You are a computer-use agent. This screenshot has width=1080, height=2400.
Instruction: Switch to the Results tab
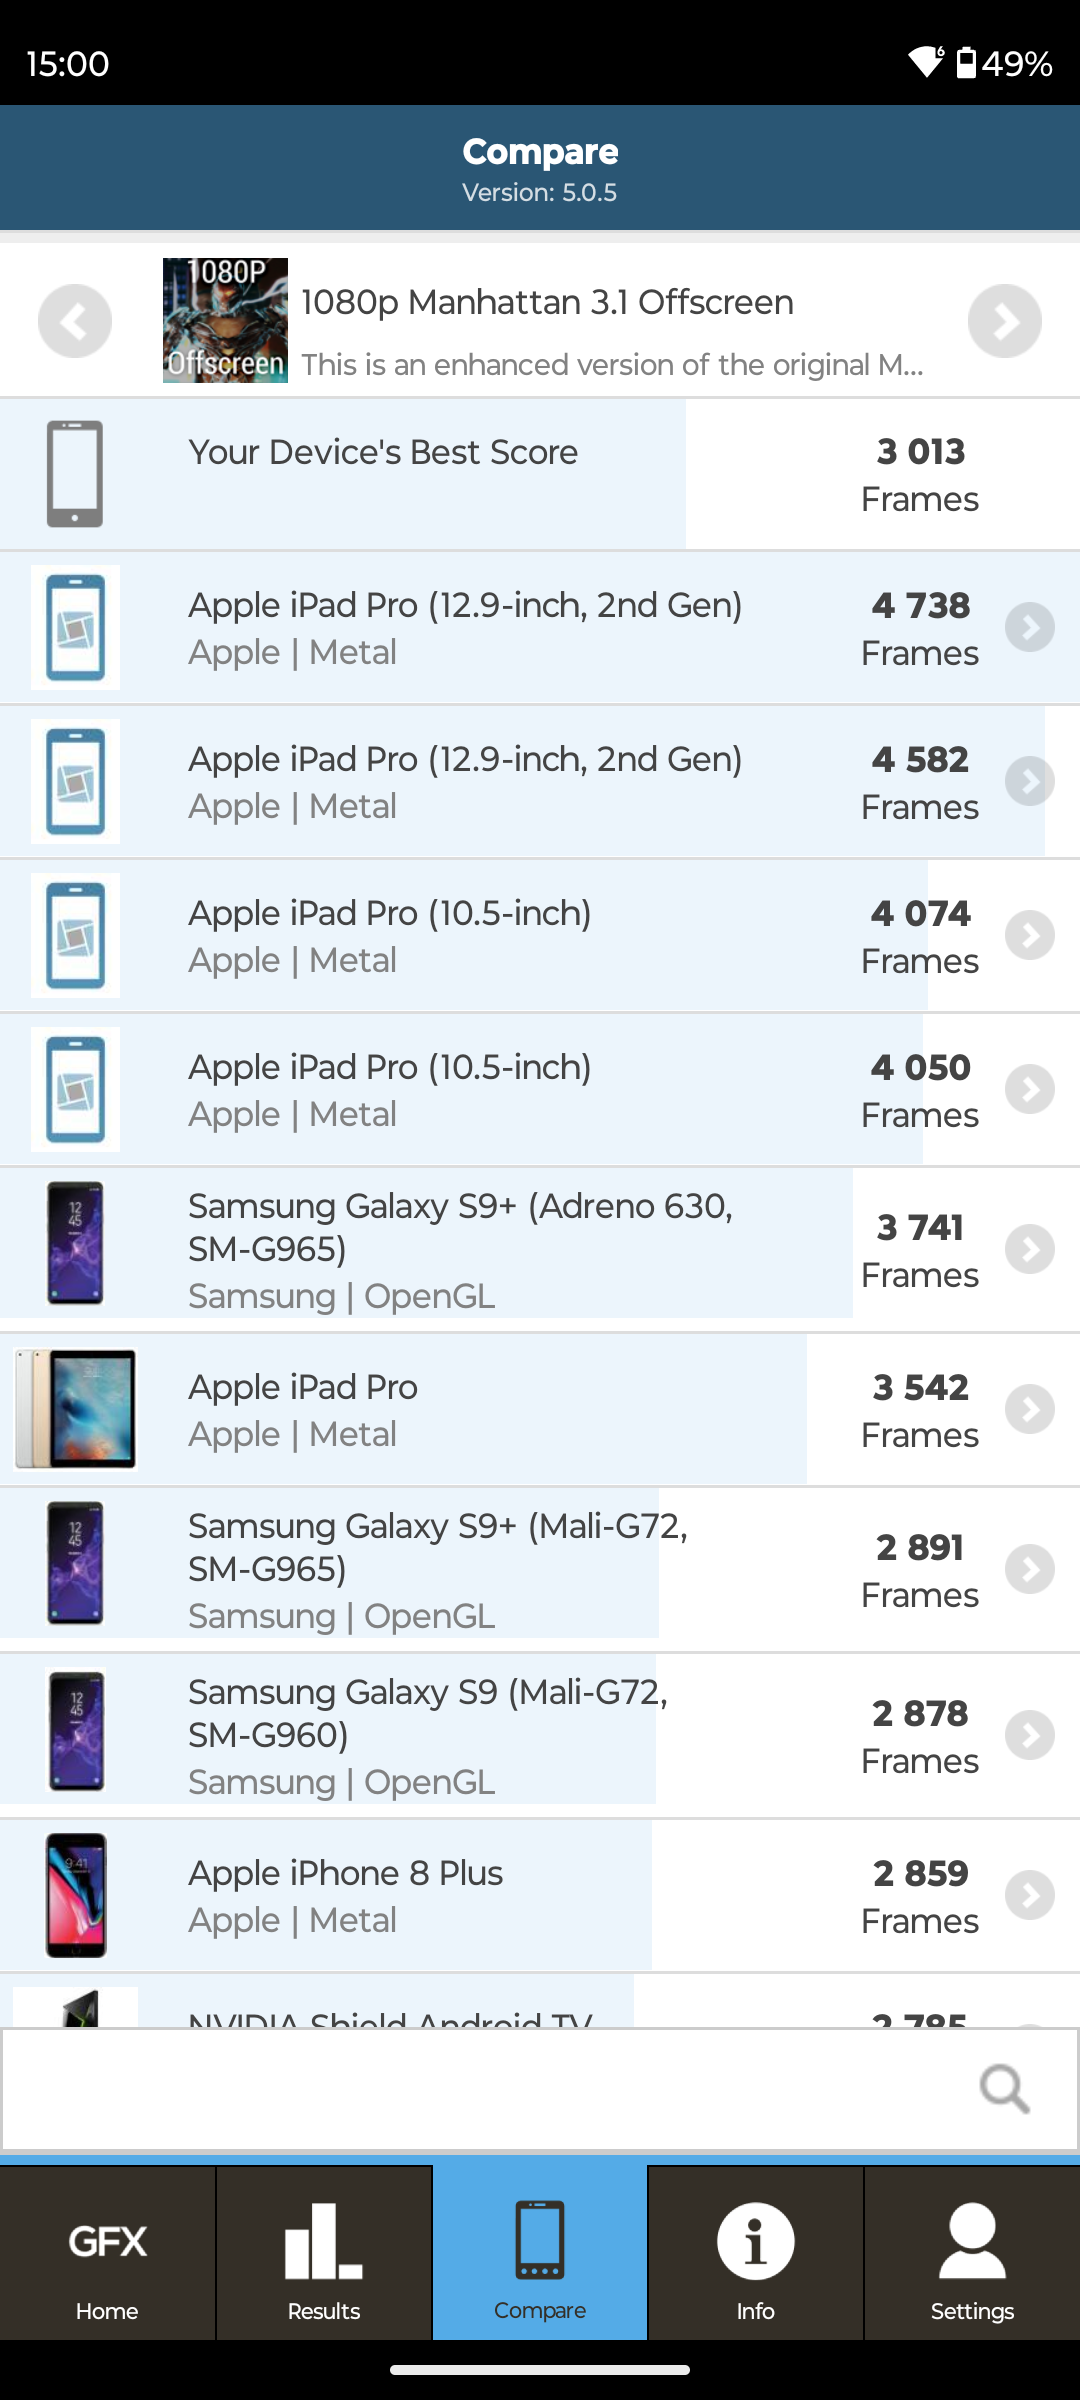[x=323, y=2254]
